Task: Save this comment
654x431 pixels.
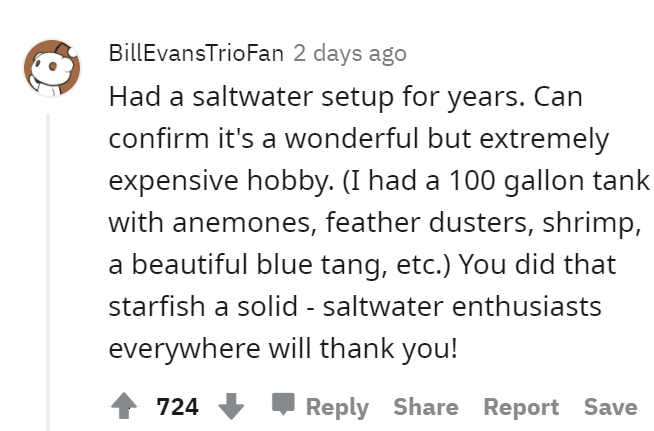Action: [610, 407]
